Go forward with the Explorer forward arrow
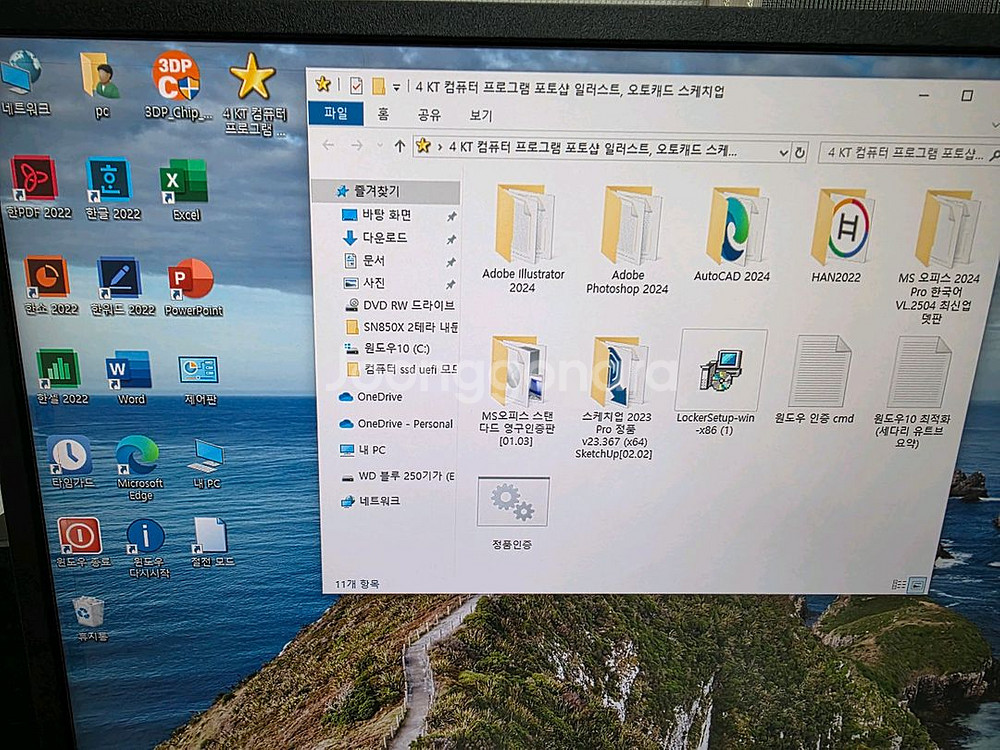1000x750 pixels. 357,146
